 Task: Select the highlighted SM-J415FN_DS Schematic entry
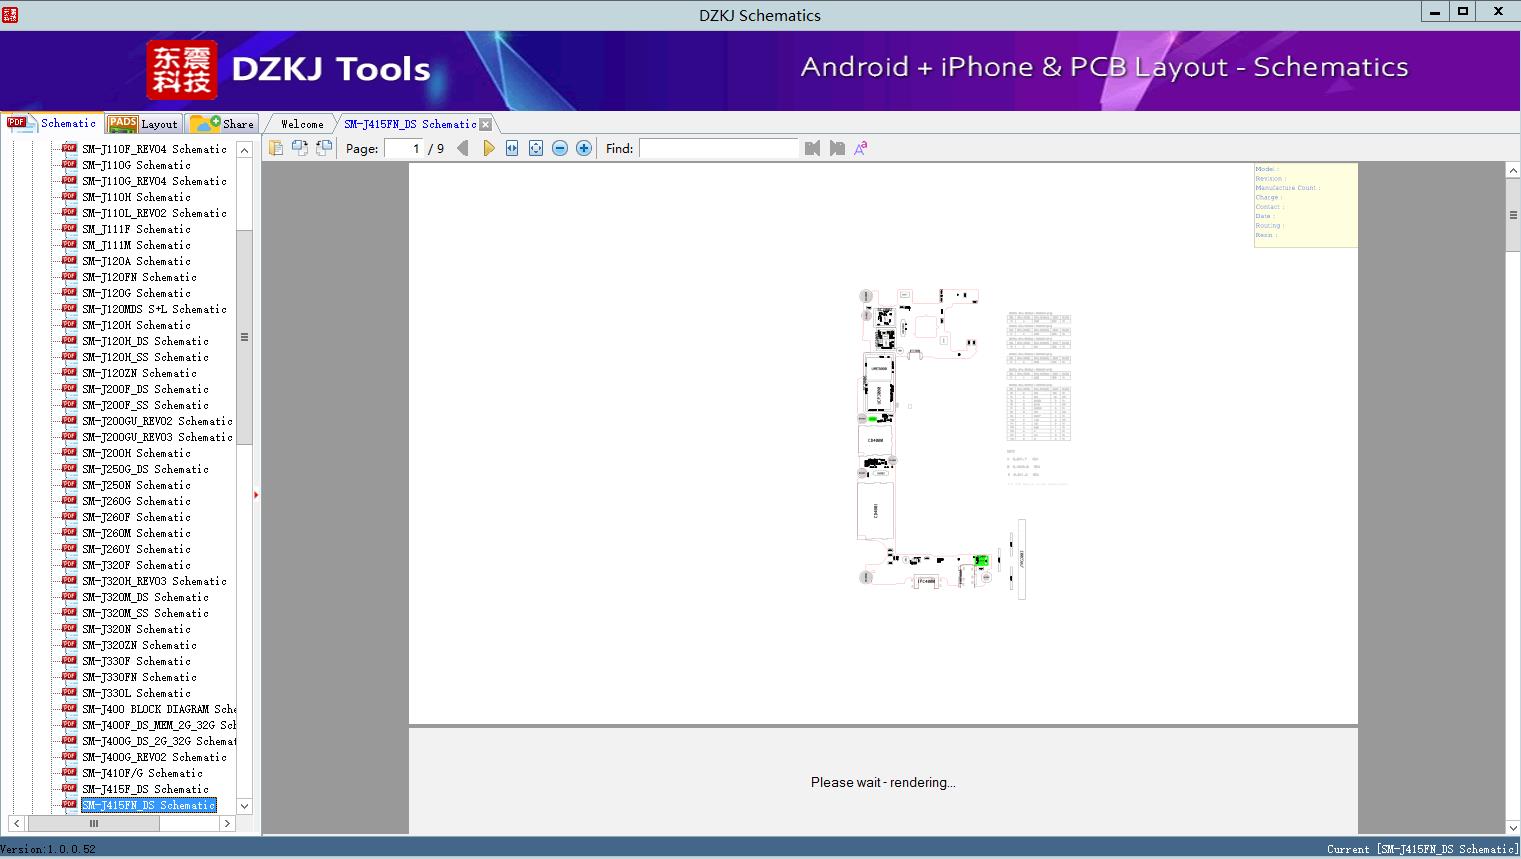pyautogui.click(x=148, y=805)
